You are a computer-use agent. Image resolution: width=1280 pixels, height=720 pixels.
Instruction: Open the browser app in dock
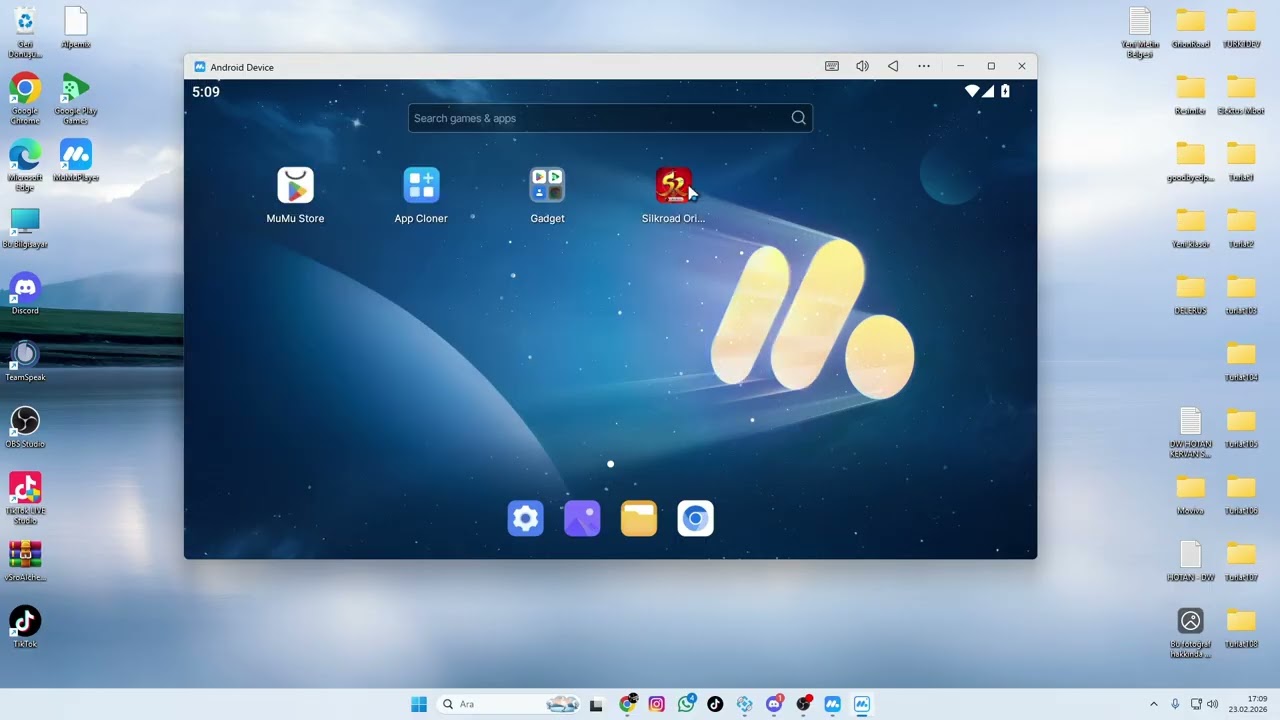coord(696,518)
